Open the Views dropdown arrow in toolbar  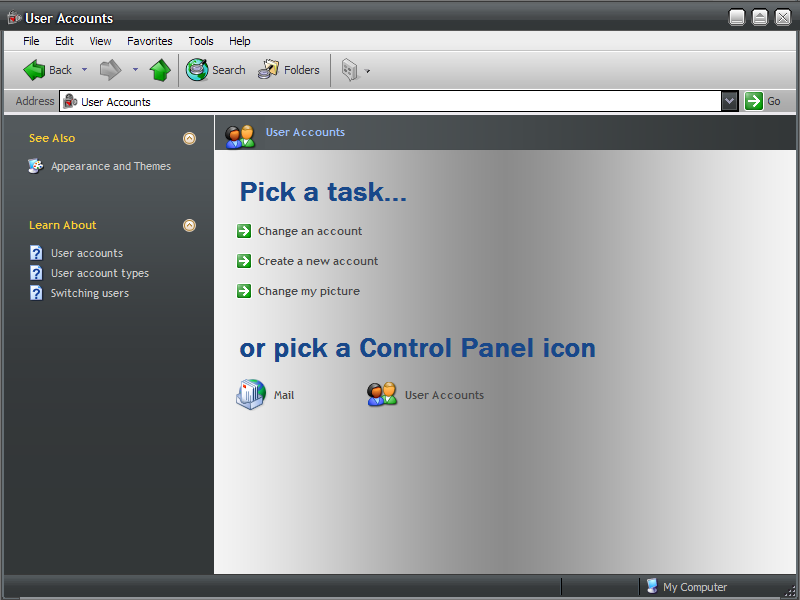[368, 71]
